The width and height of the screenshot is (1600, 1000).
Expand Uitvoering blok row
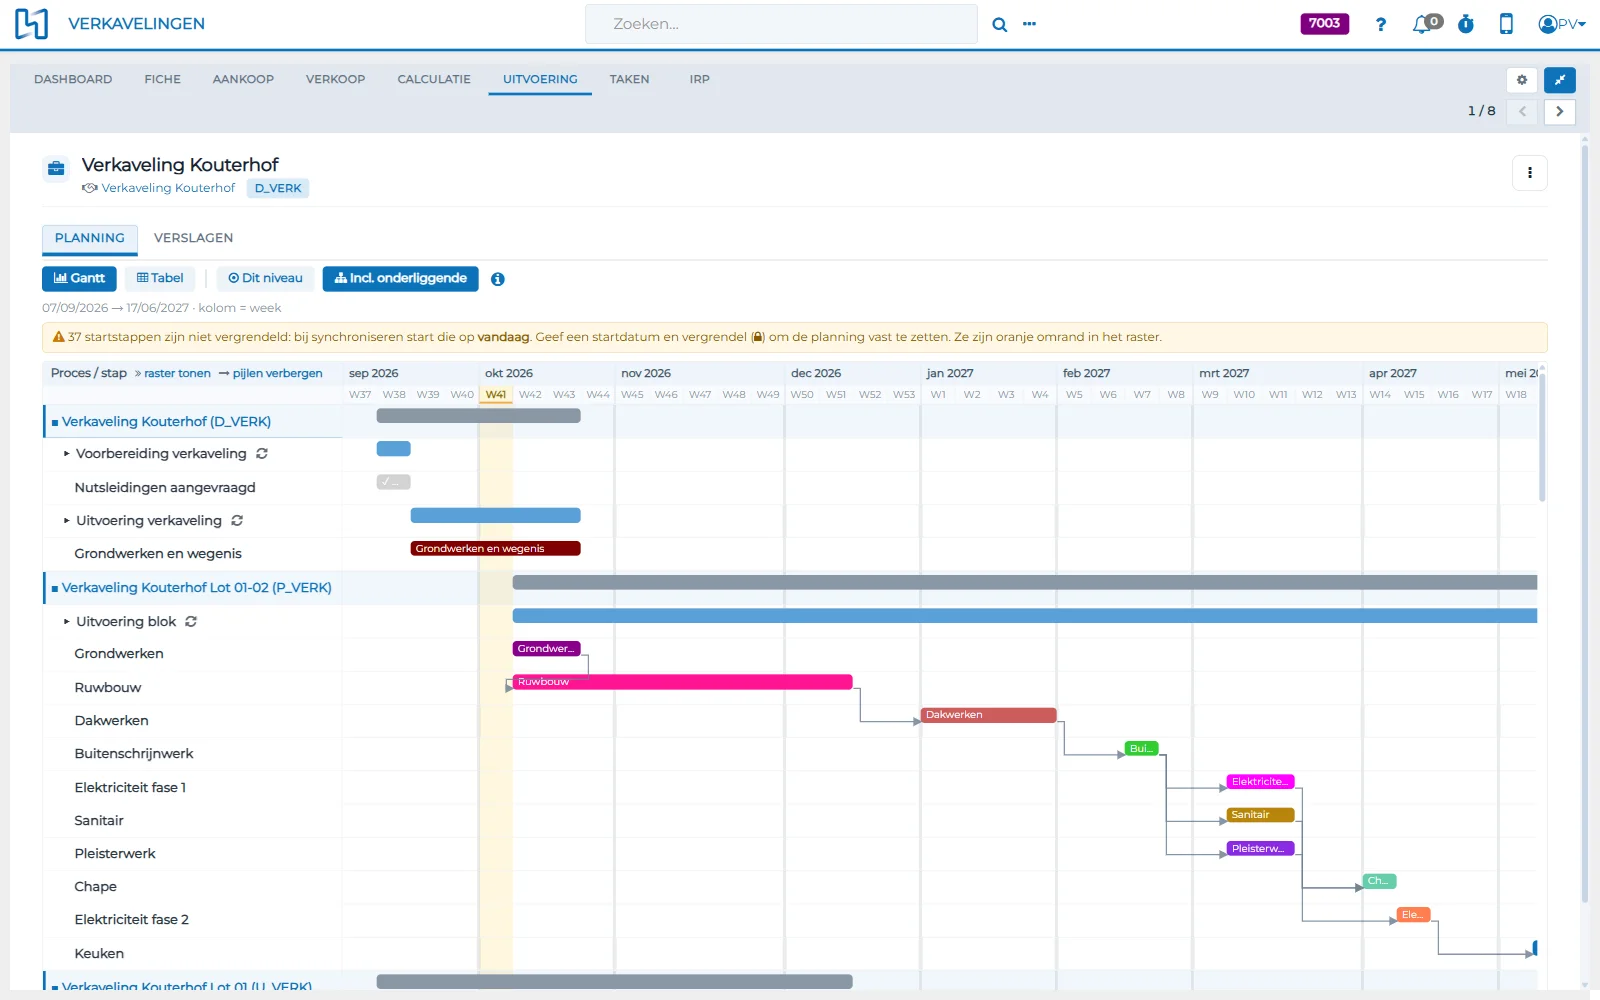67,622
